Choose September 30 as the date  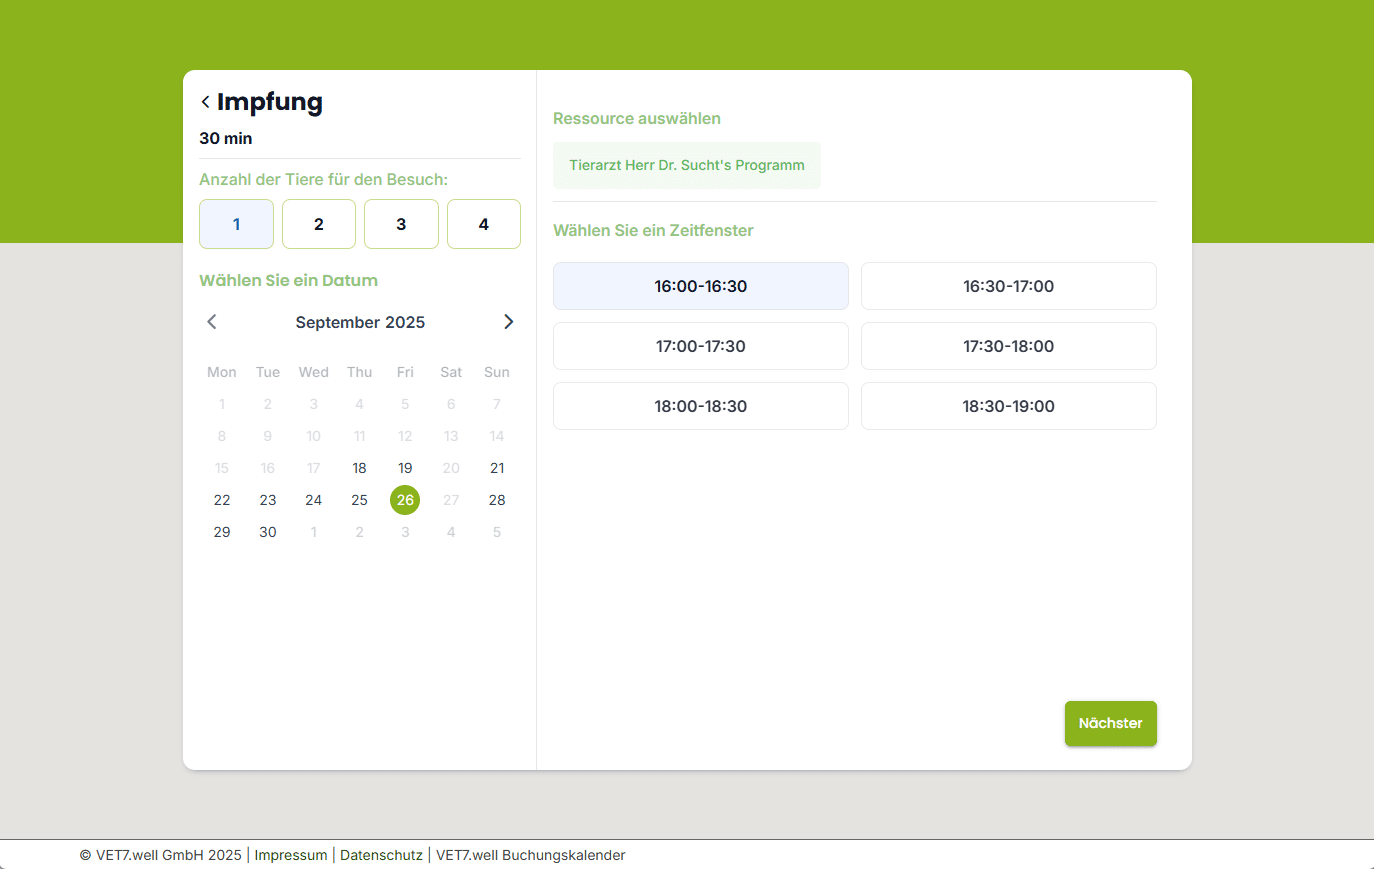point(268,532)
